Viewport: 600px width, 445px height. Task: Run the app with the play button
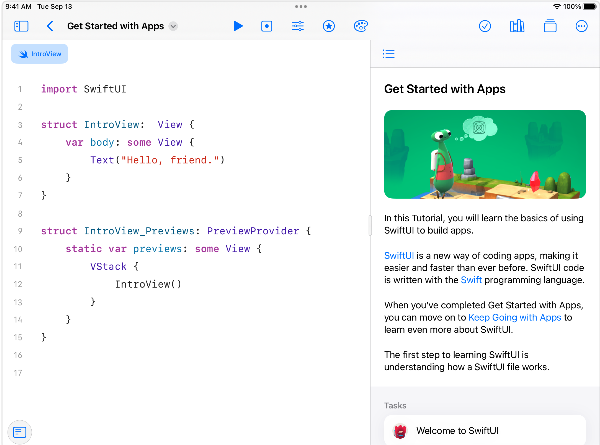tap(238, 26)
